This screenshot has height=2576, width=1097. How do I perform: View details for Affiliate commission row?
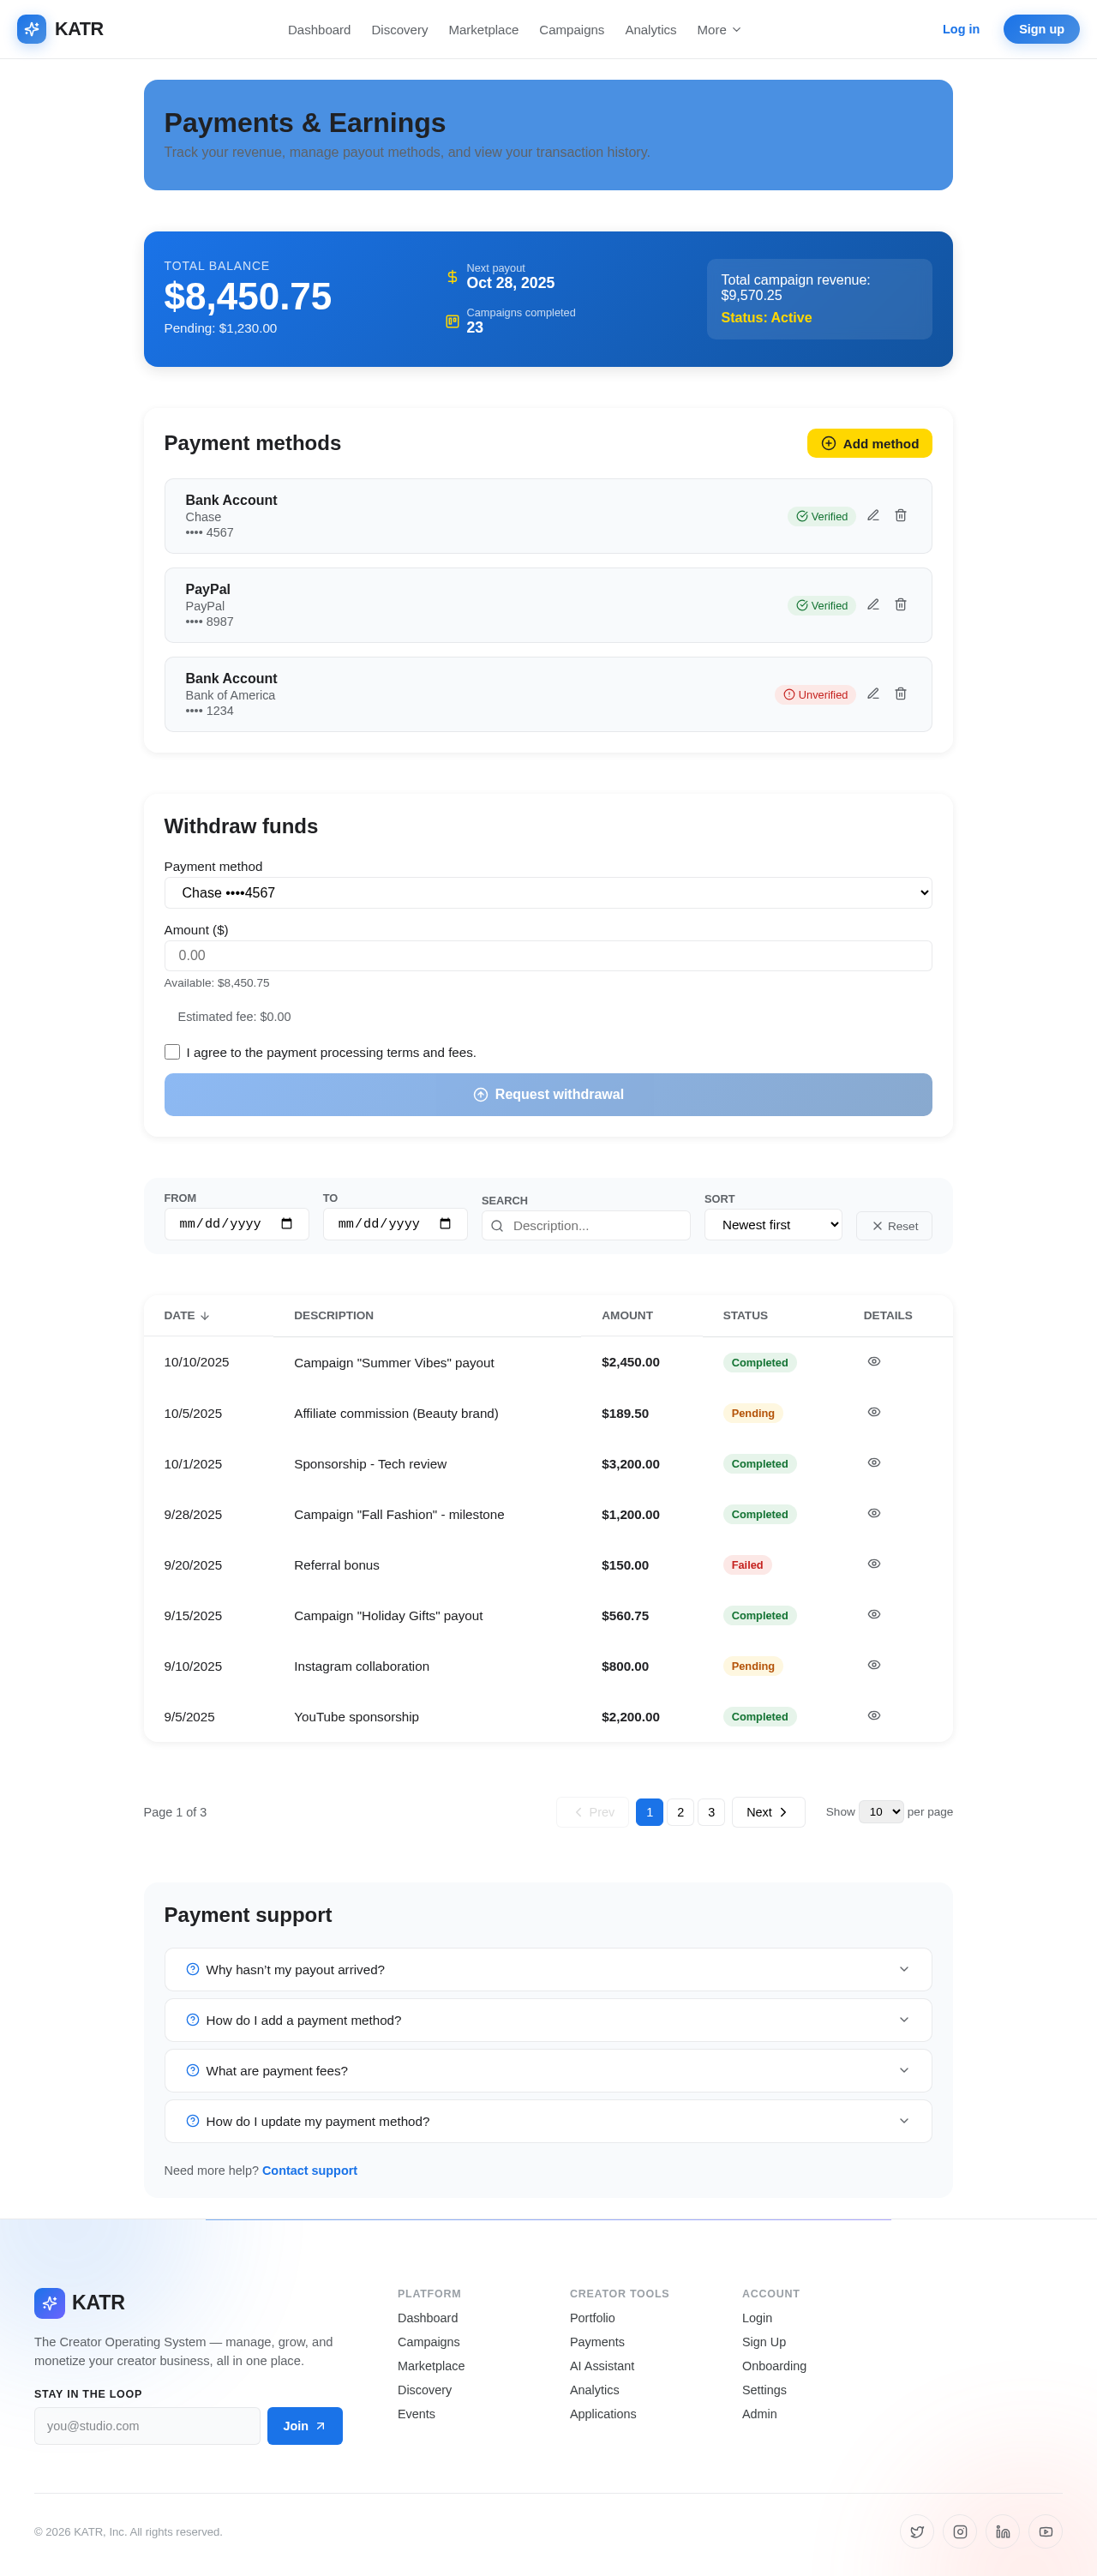pyautogui.click(x=874, y=1412)
